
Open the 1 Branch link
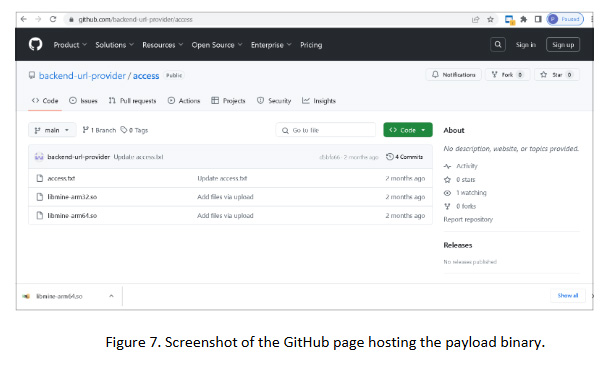click(x=99, y=130)
